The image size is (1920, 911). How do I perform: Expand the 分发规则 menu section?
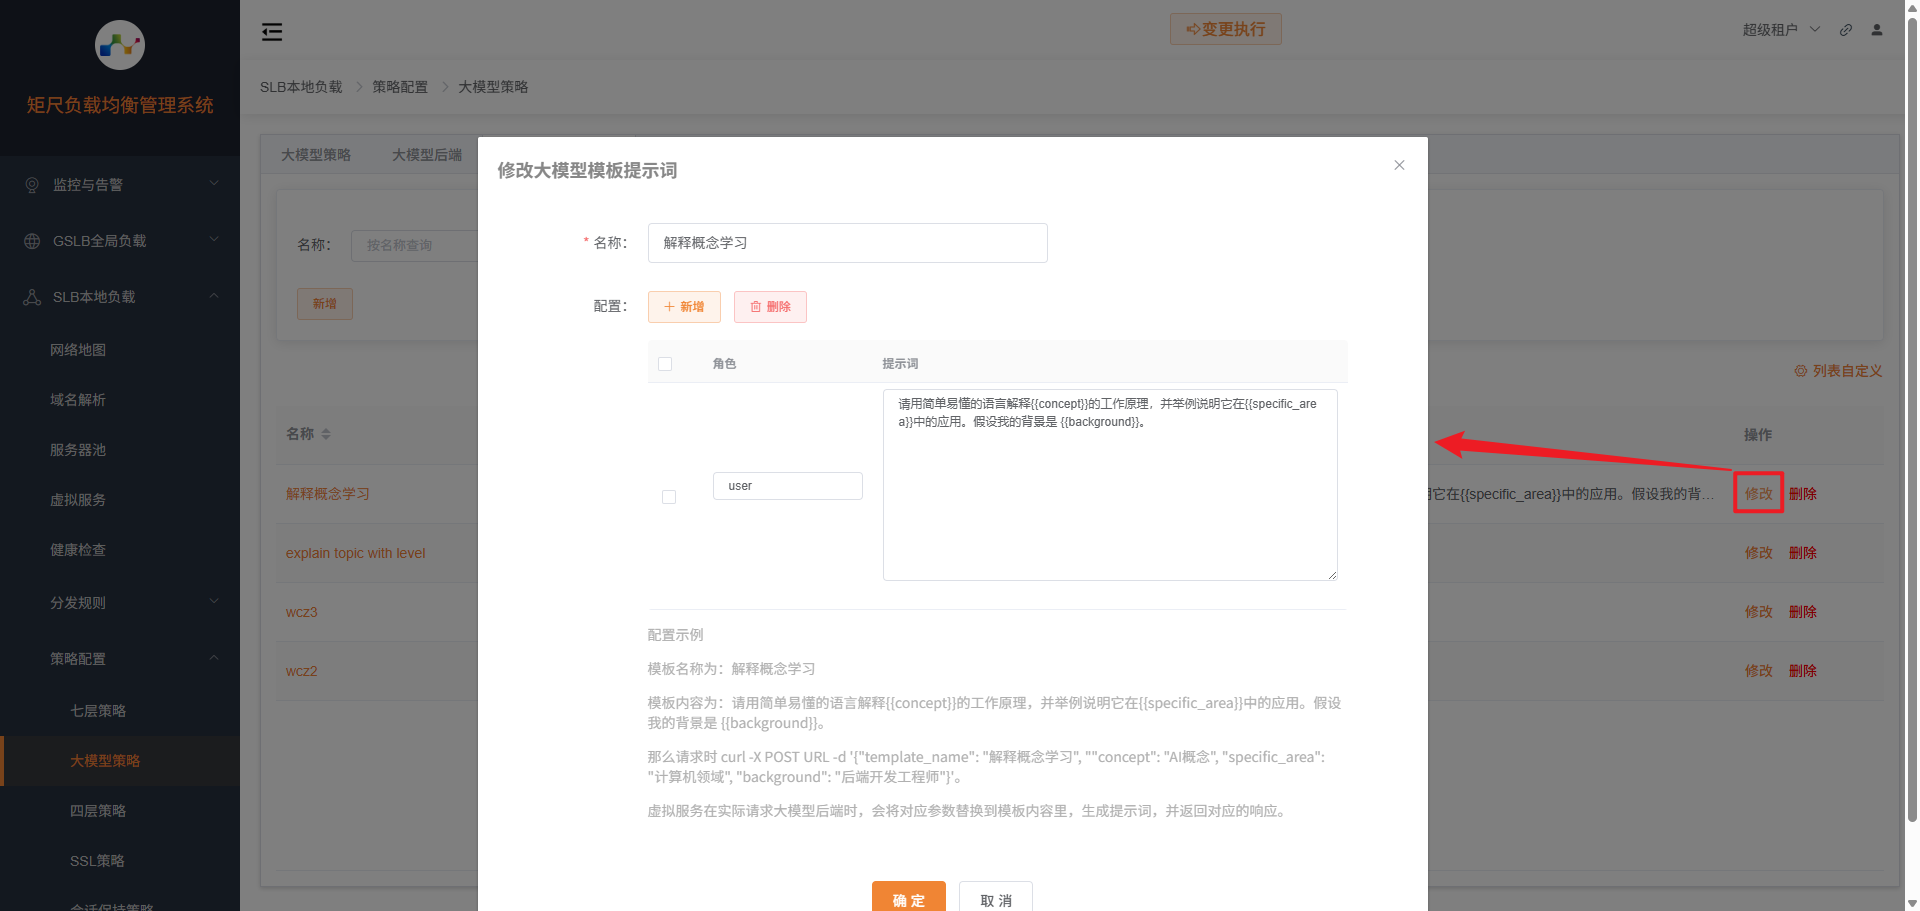(79, 602)
